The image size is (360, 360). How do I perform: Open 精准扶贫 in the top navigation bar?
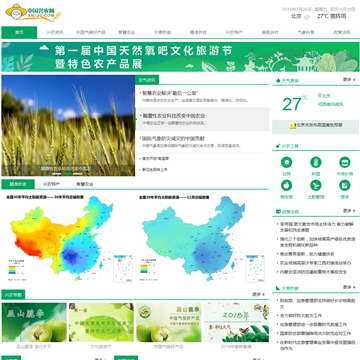(198, 32)
